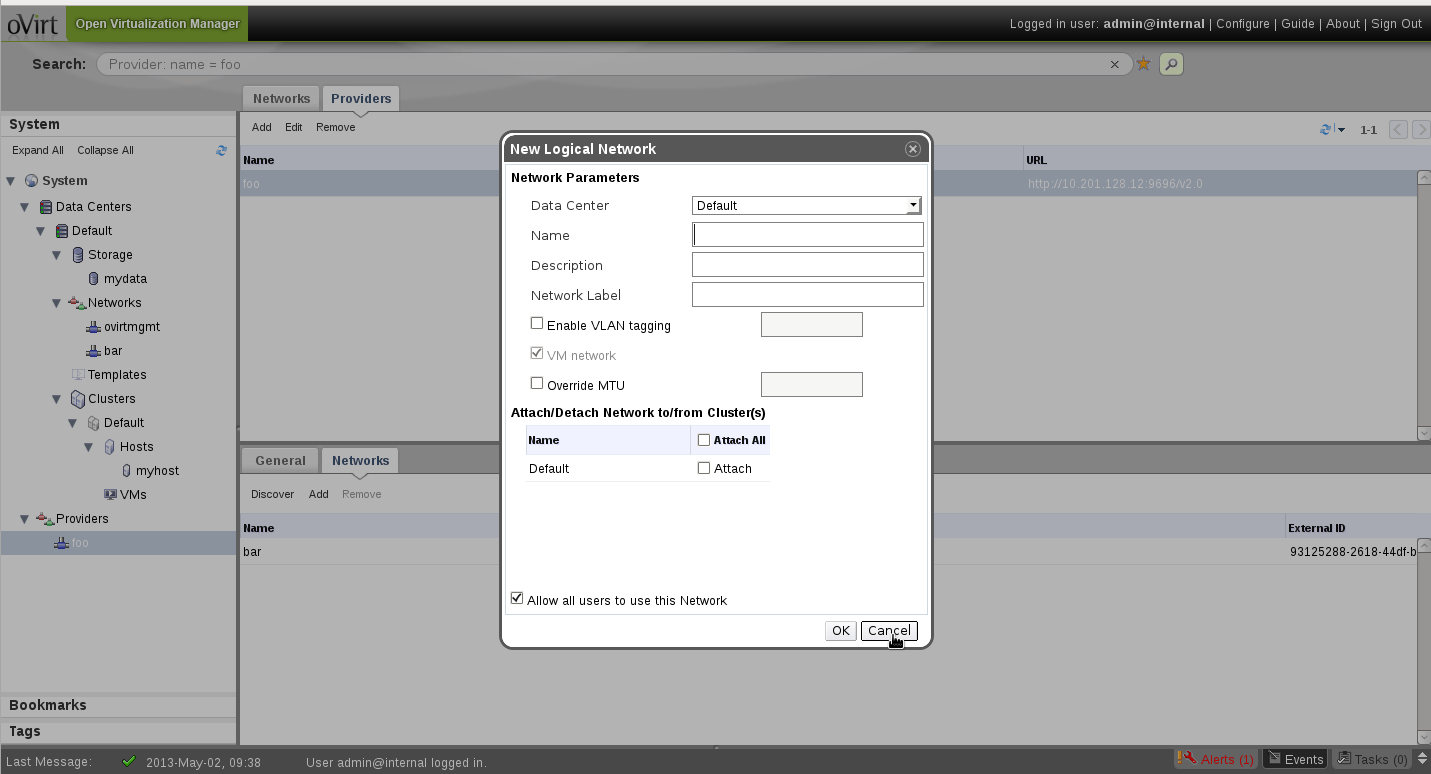1431x774 pixels.
Task: Open the General sub-tab
Action: click(280, 461)
